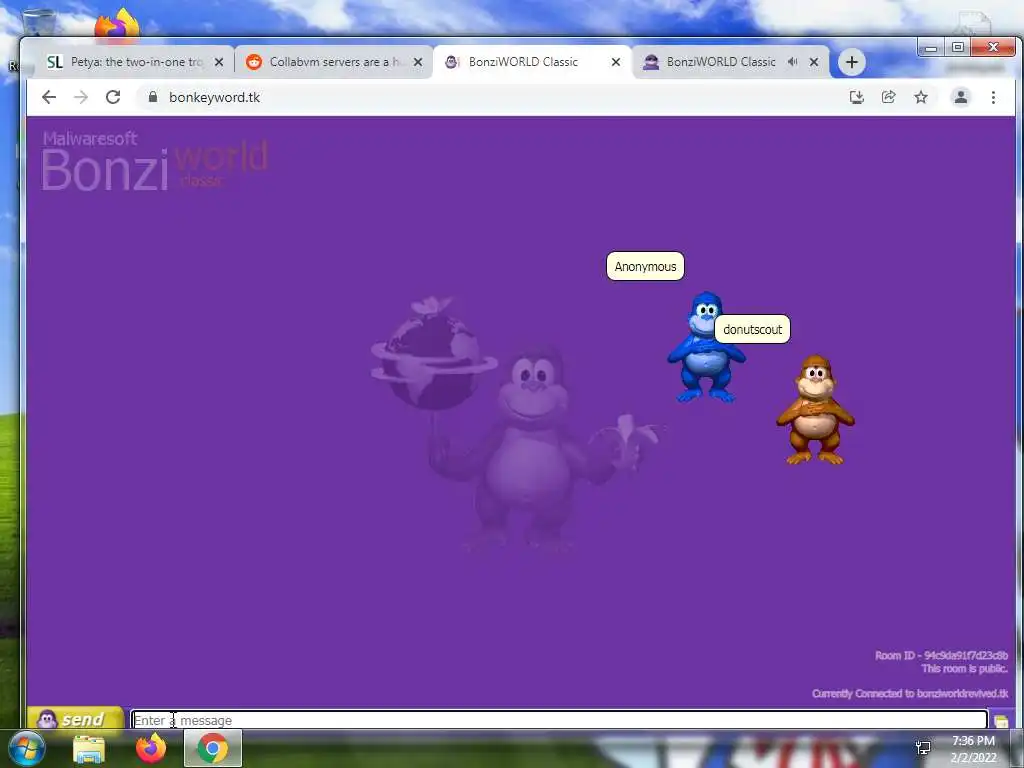The width and height of the screenshot is (1024, 768).
Task: Click the Anonymous name label
Action: click(x=645, y=266)
